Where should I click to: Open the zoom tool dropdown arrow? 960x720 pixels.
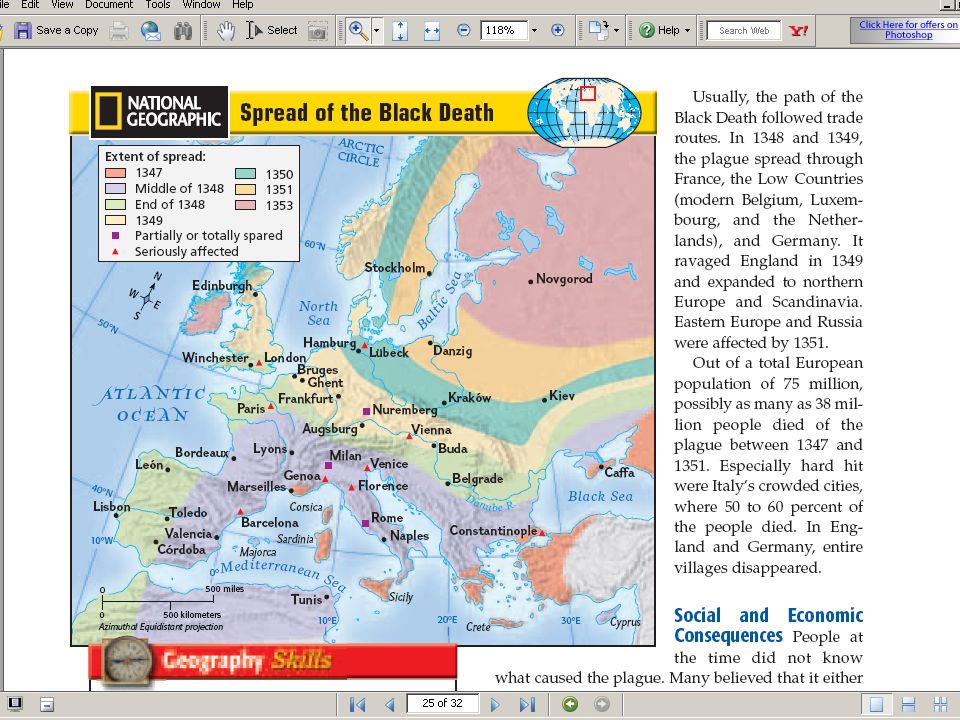377,30
